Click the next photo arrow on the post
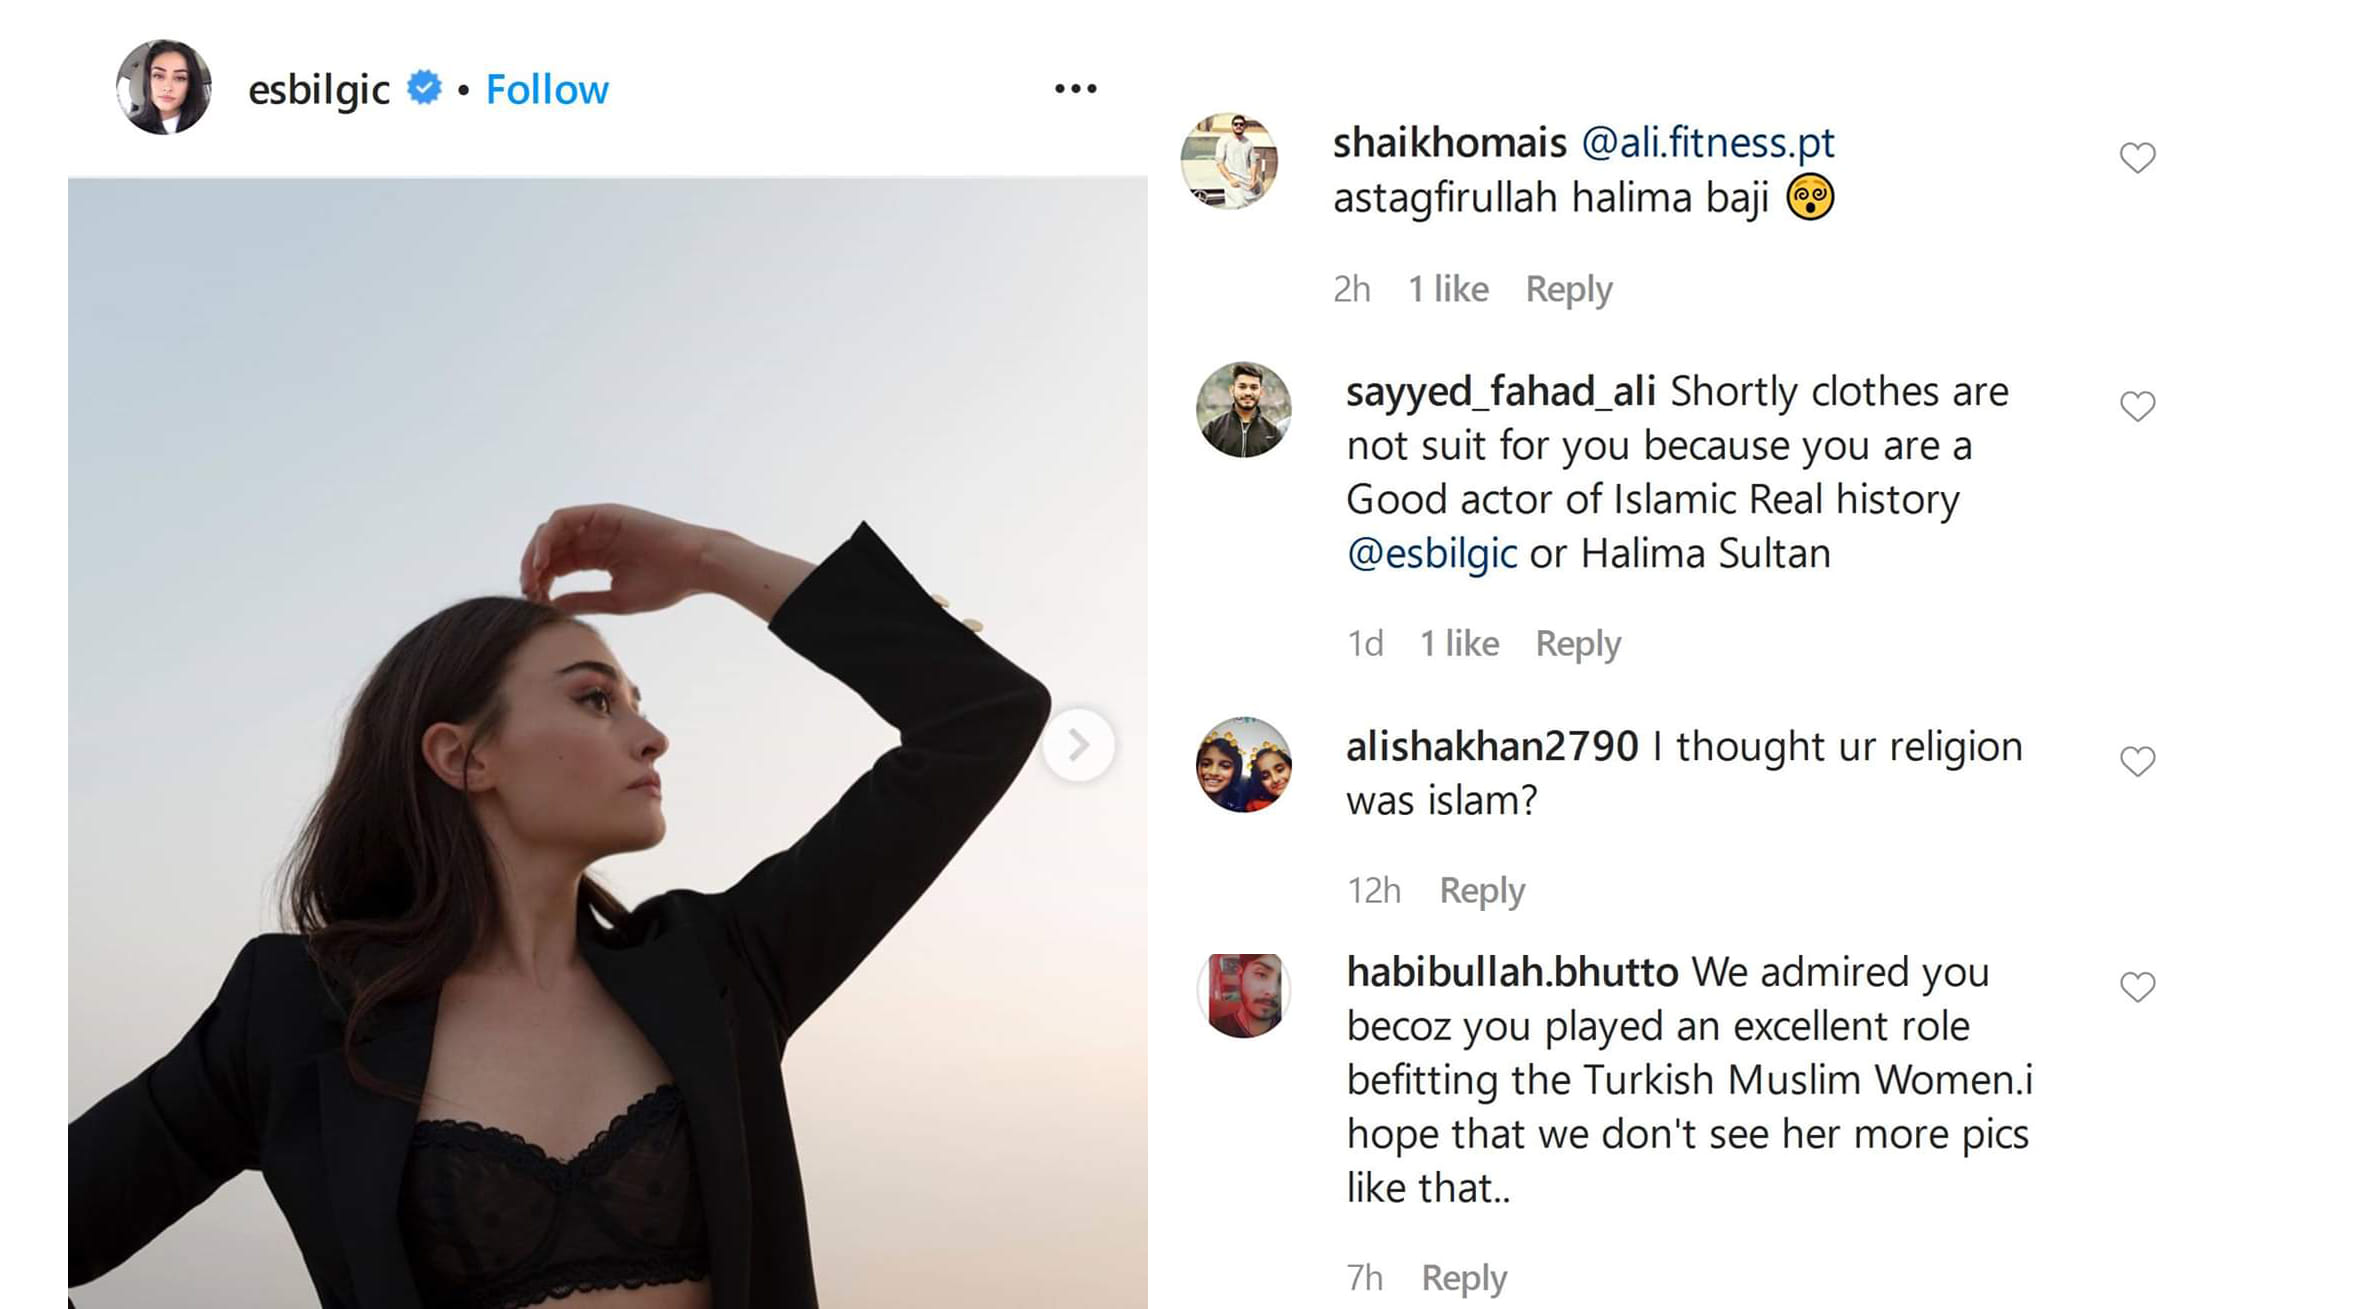The image size is (2376, 1309). click(1078, 745)
